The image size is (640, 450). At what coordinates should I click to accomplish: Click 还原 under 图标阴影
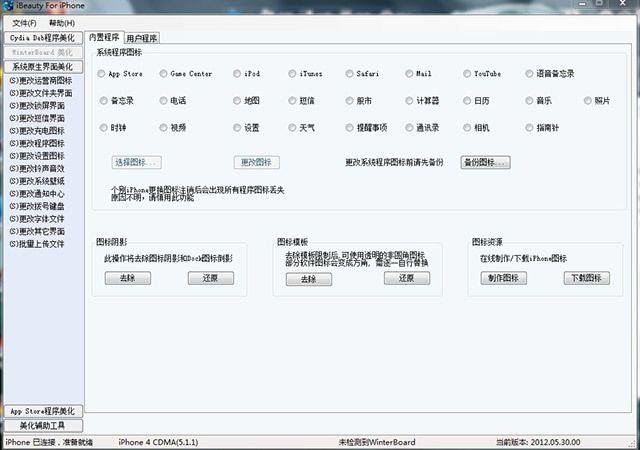click(x=211, y=278)
